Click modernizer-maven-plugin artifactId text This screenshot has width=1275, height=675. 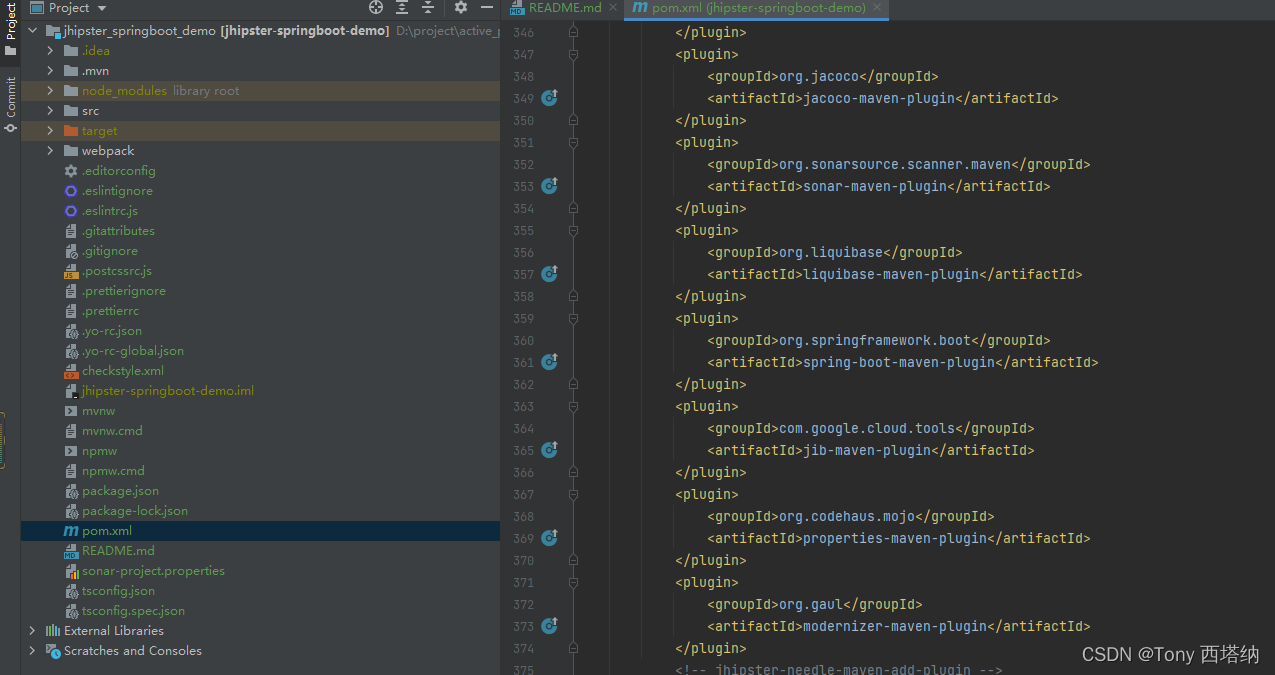(x=896, y=626)
